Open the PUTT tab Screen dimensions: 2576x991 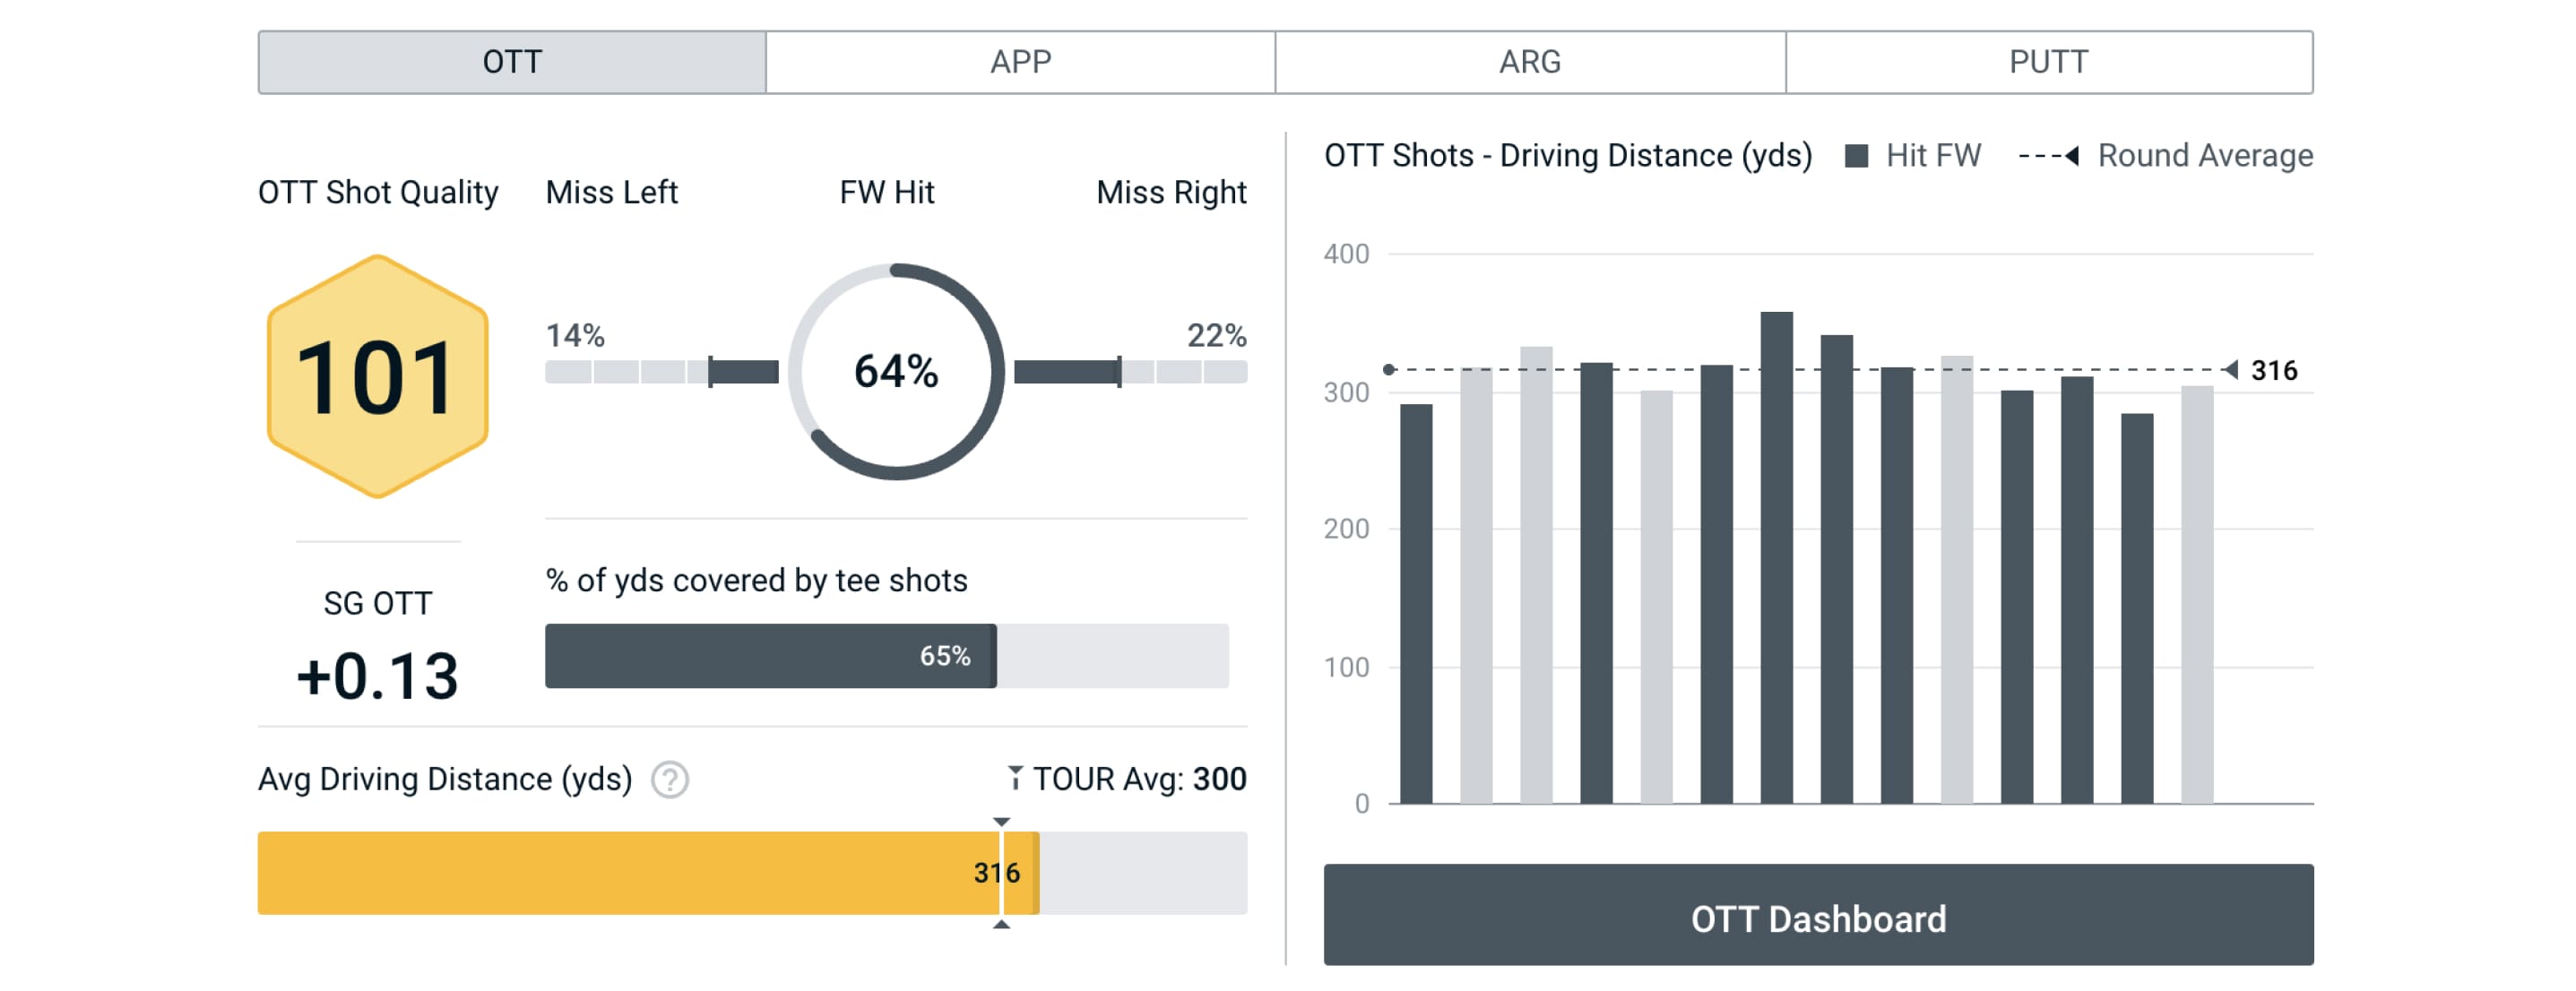coord(2048,62)
